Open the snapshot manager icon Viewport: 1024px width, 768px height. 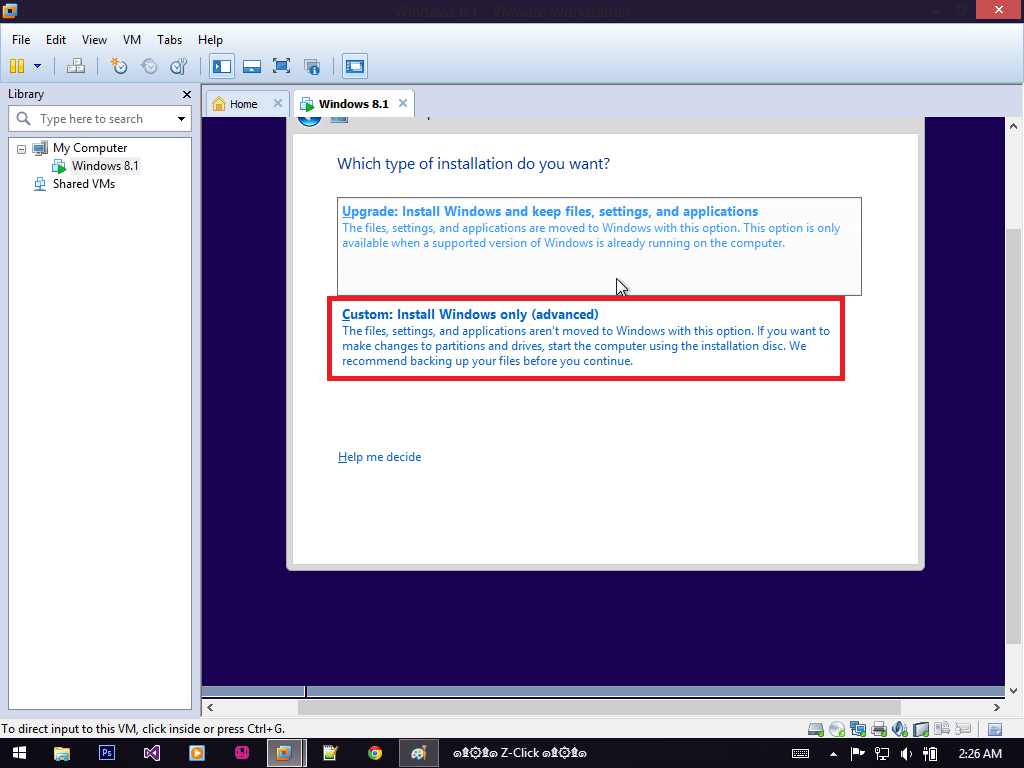[x=179, y=66]
